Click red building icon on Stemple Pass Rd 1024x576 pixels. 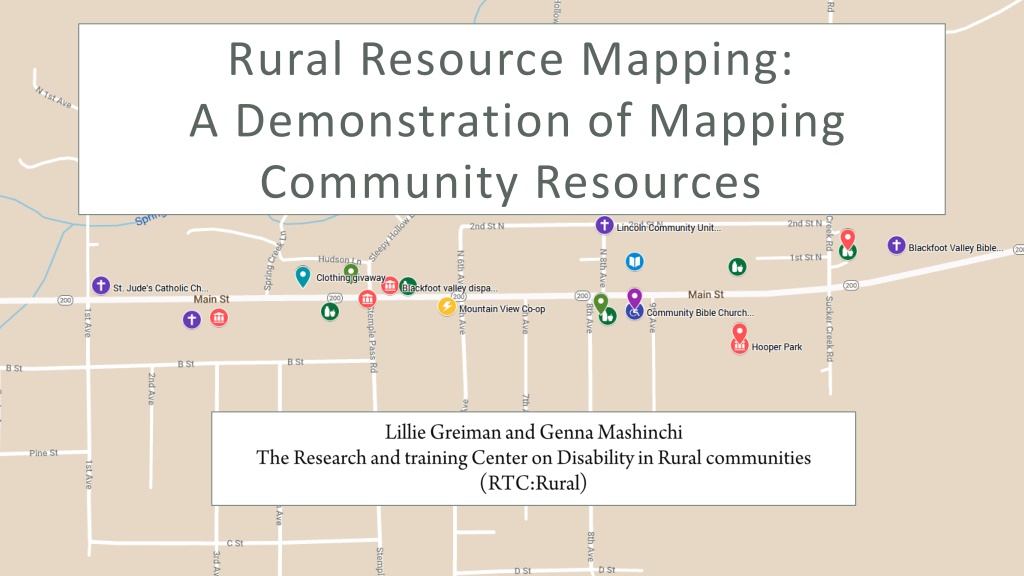[367, 299]
